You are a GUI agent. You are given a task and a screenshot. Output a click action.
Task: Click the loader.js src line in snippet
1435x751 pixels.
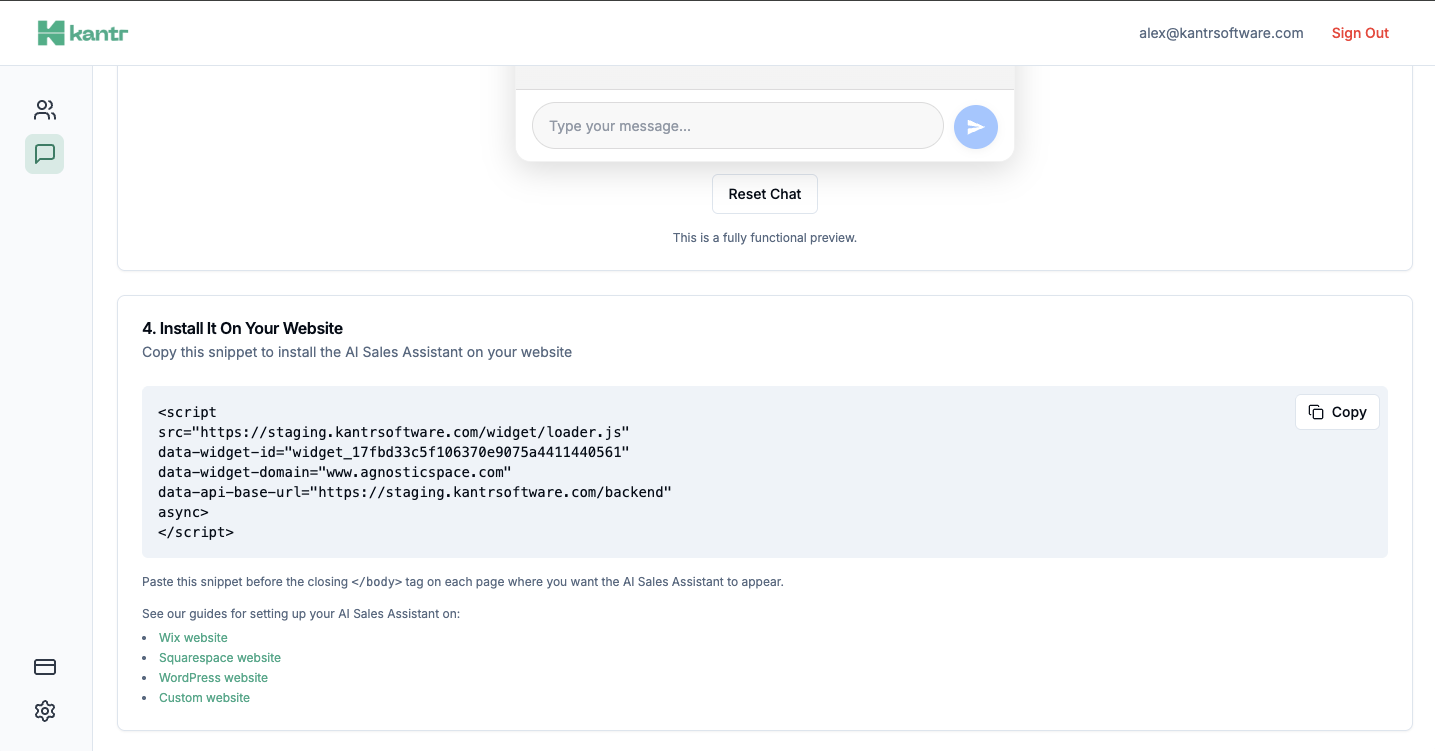coord(394,432)
